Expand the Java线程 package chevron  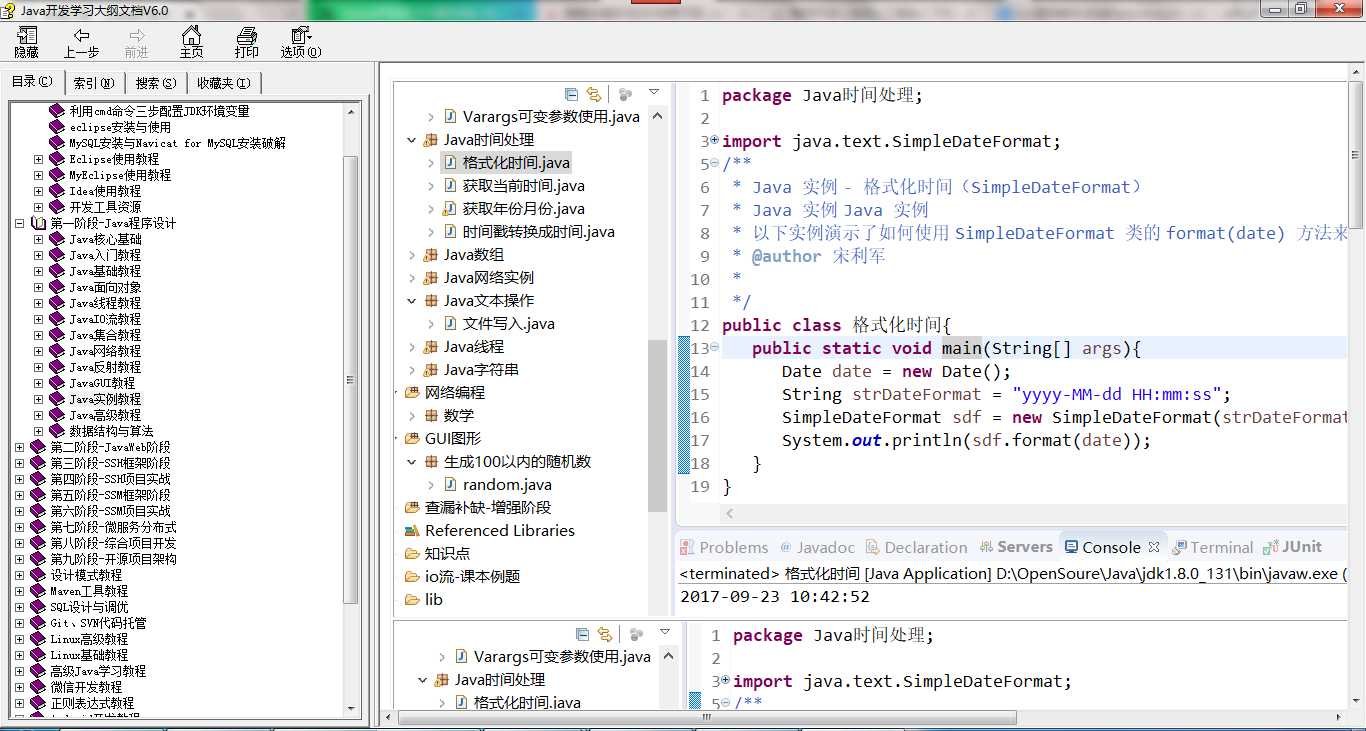(411, 347)
